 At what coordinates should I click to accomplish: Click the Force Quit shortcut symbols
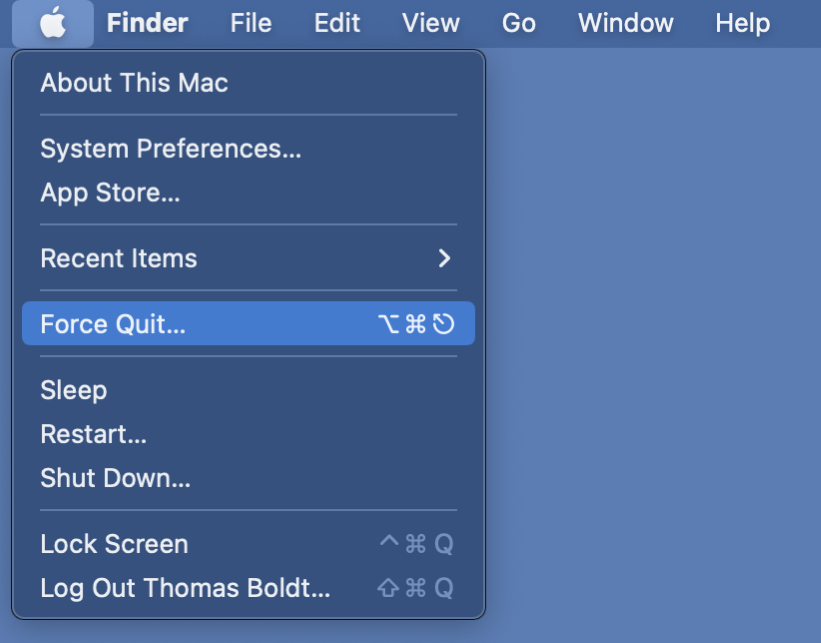tap(416, 324)
